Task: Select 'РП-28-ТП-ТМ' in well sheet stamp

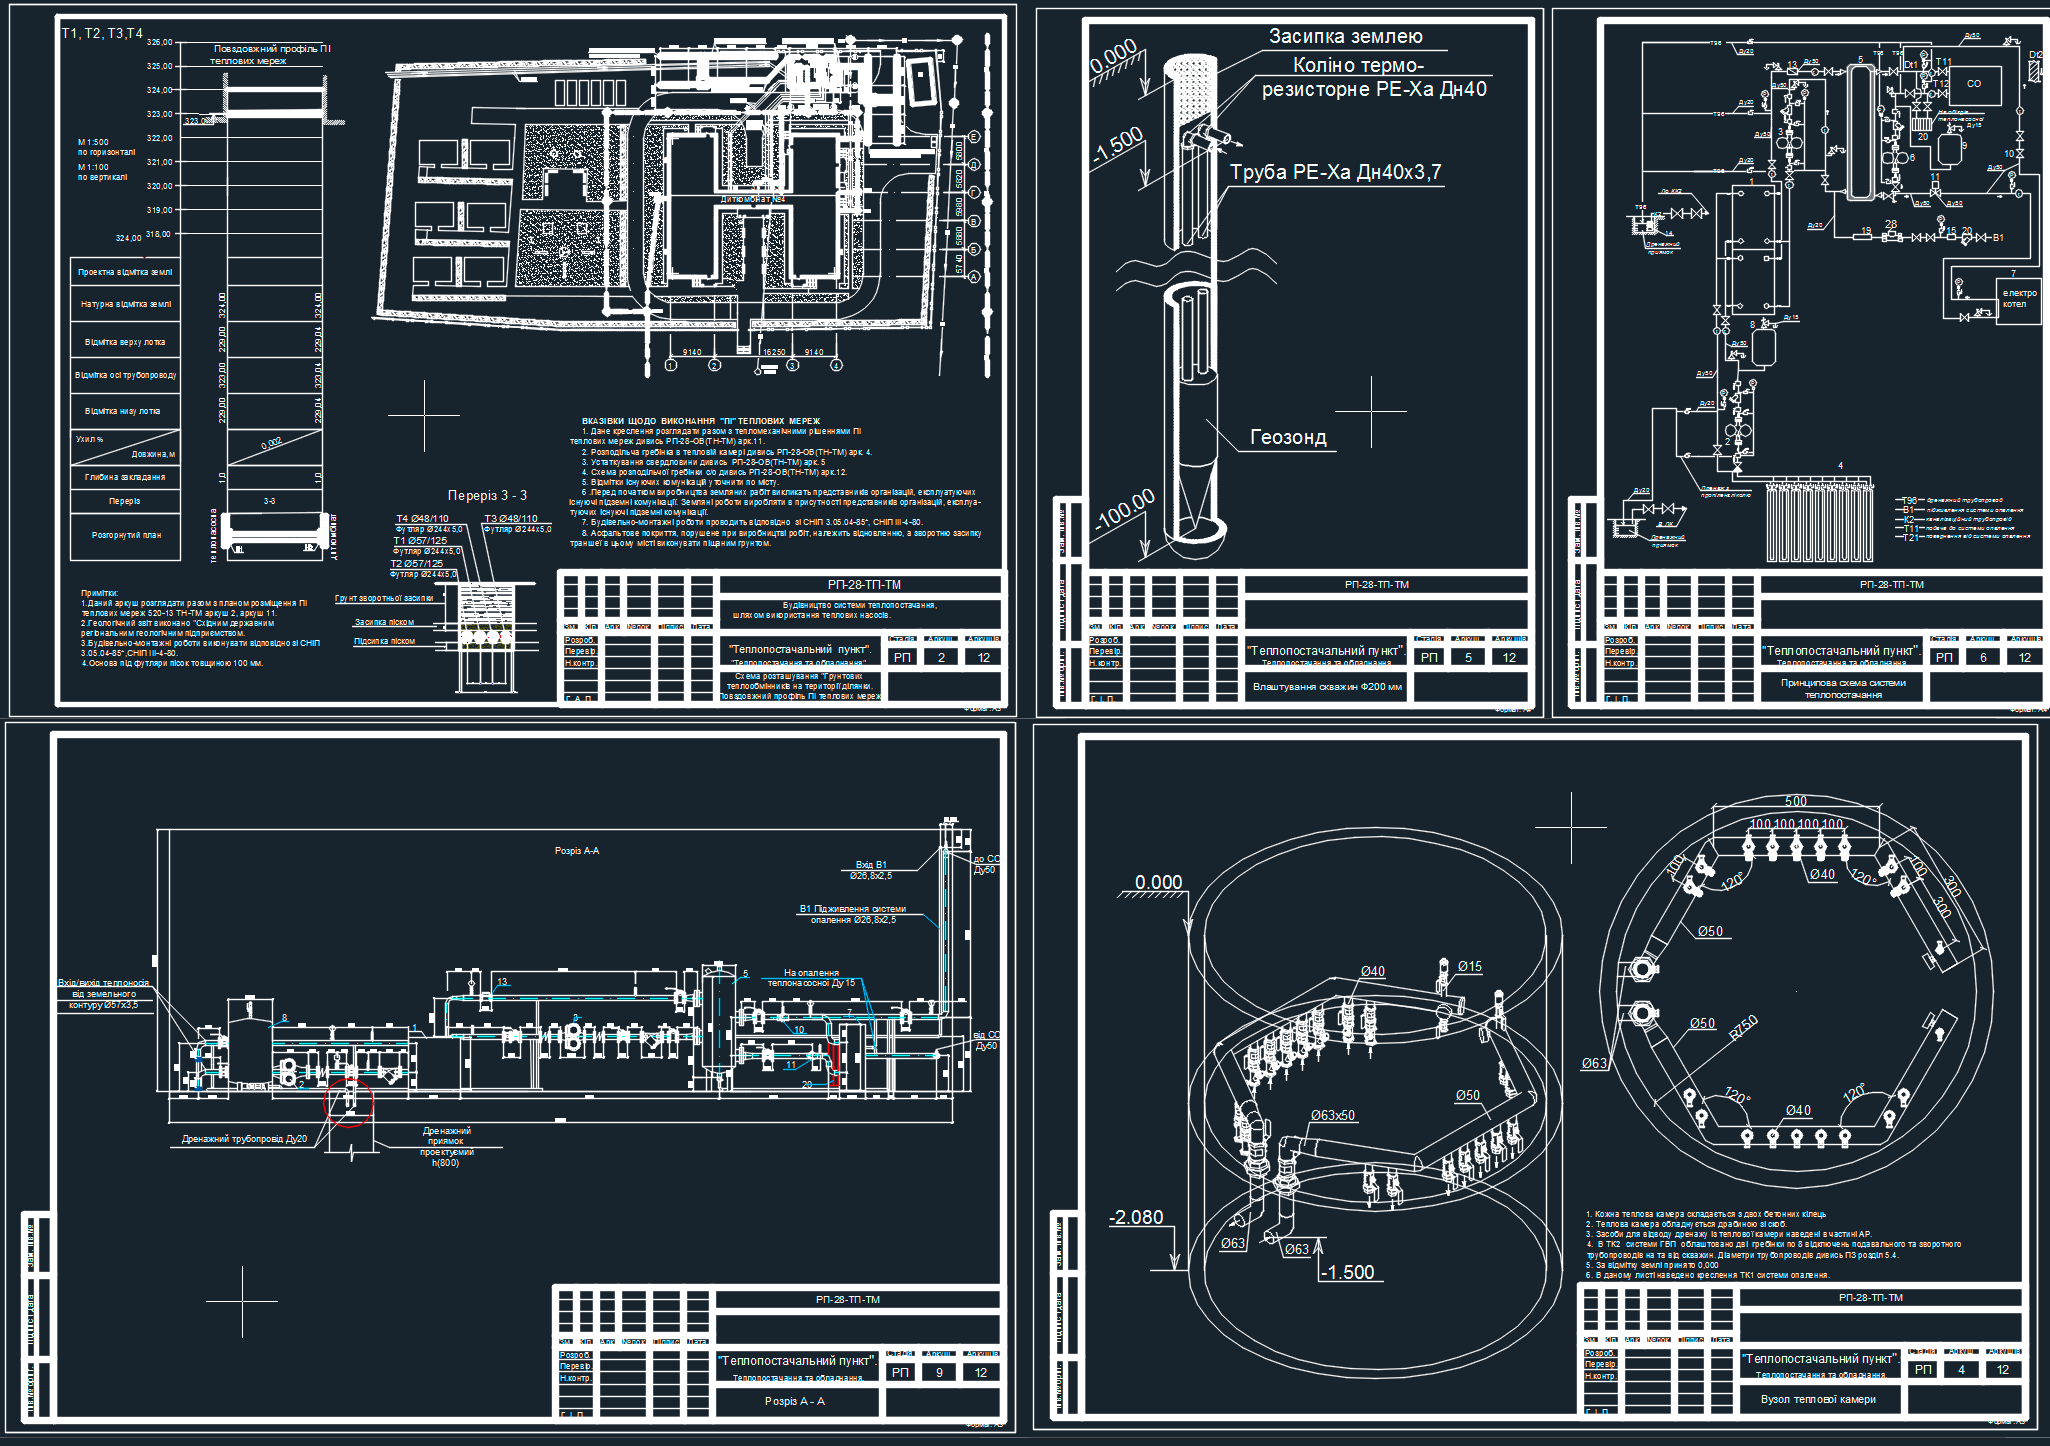Action: pyautogui.click(x=1376, y=584)
